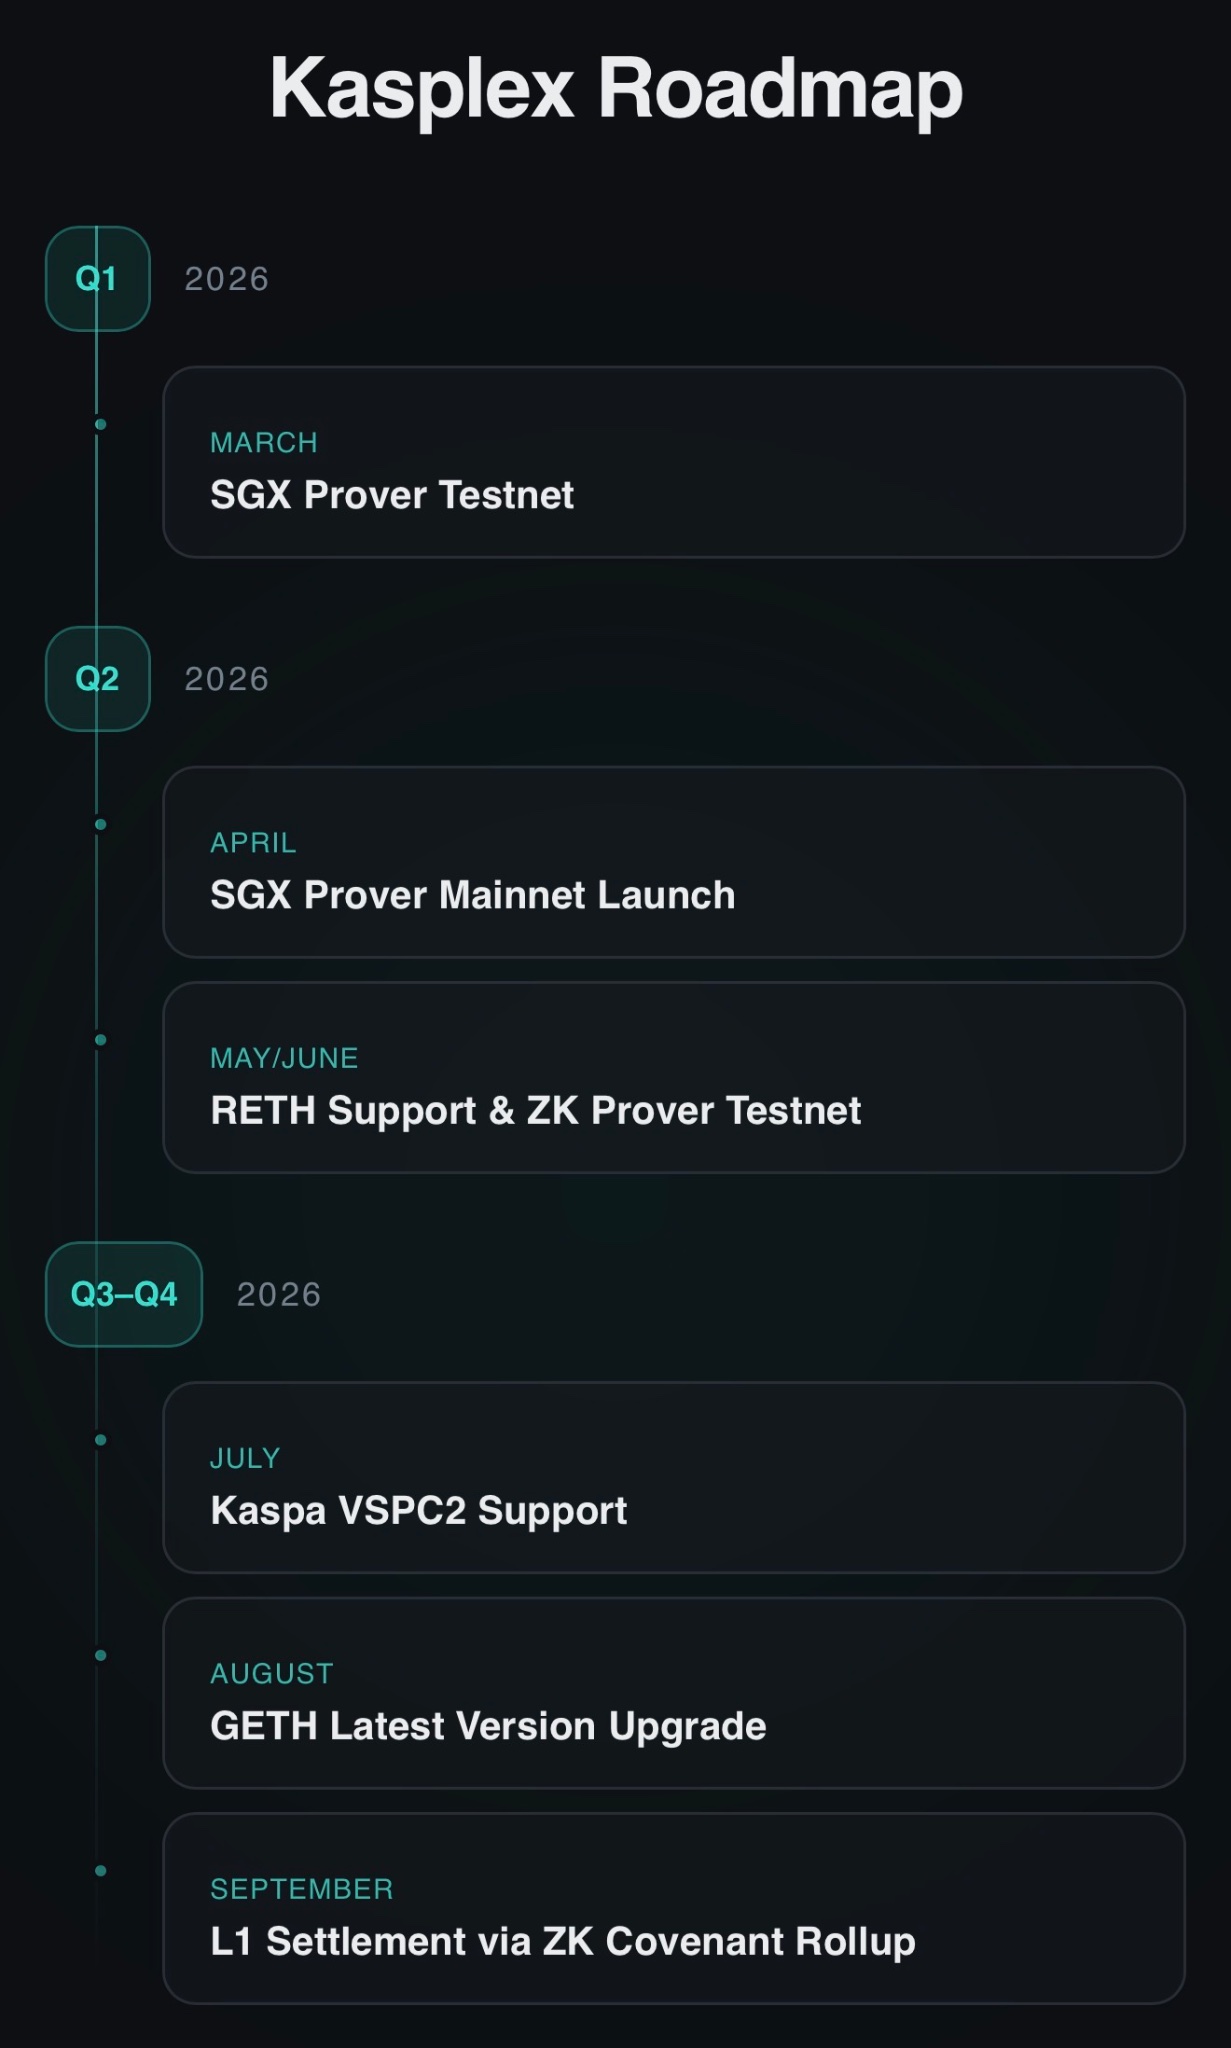The height and width of the screenshot is (2048, 1231).
Task: Click the timeline dot beside March
Action: pos(100,425)
